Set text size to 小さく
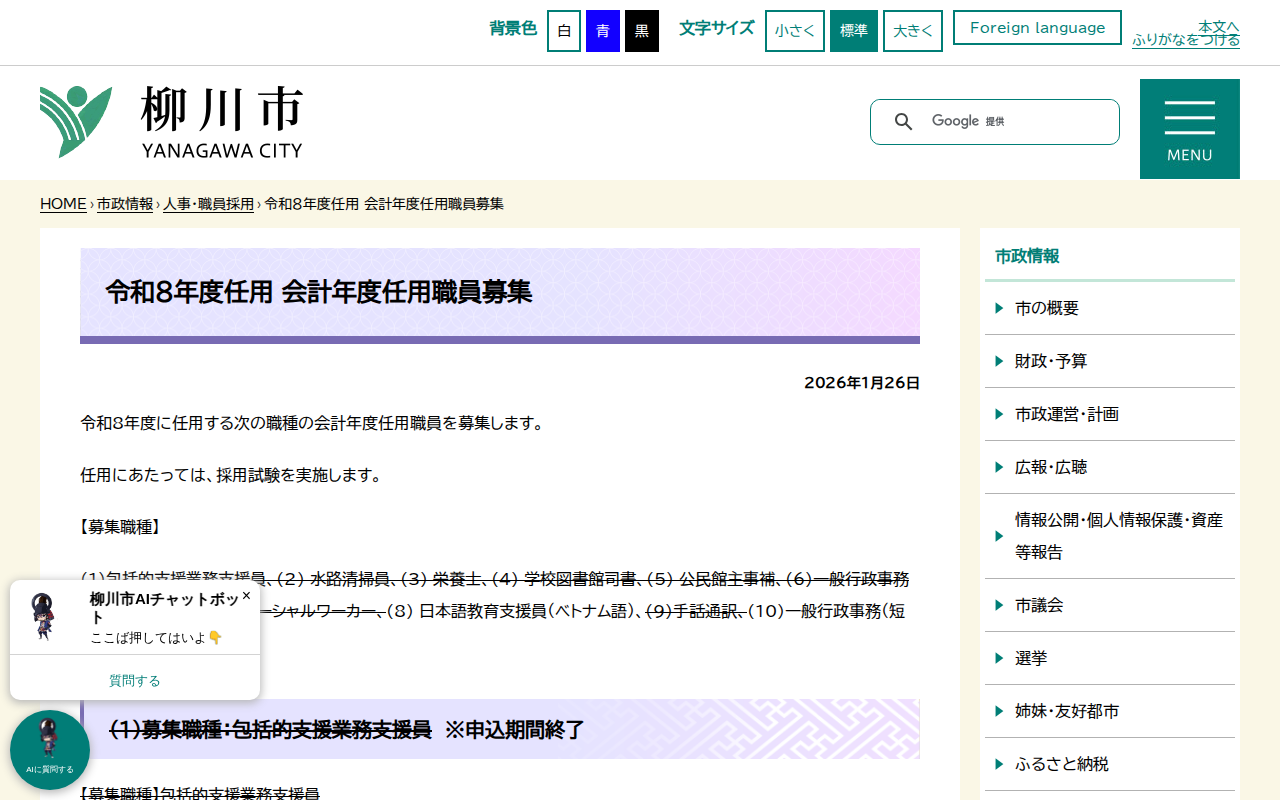This screenshot has width=1280, height=800. (x=794, y=30)
